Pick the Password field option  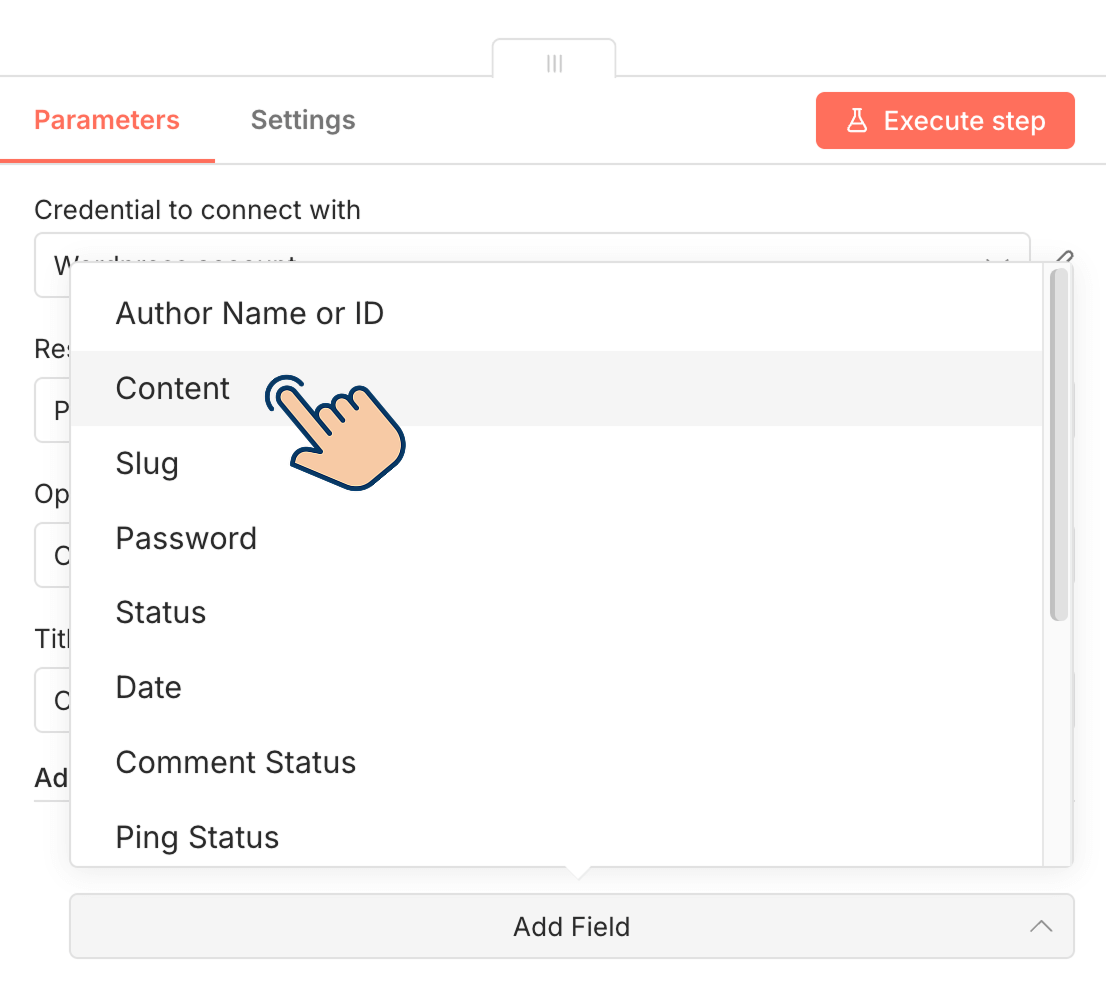coord(186,539)
